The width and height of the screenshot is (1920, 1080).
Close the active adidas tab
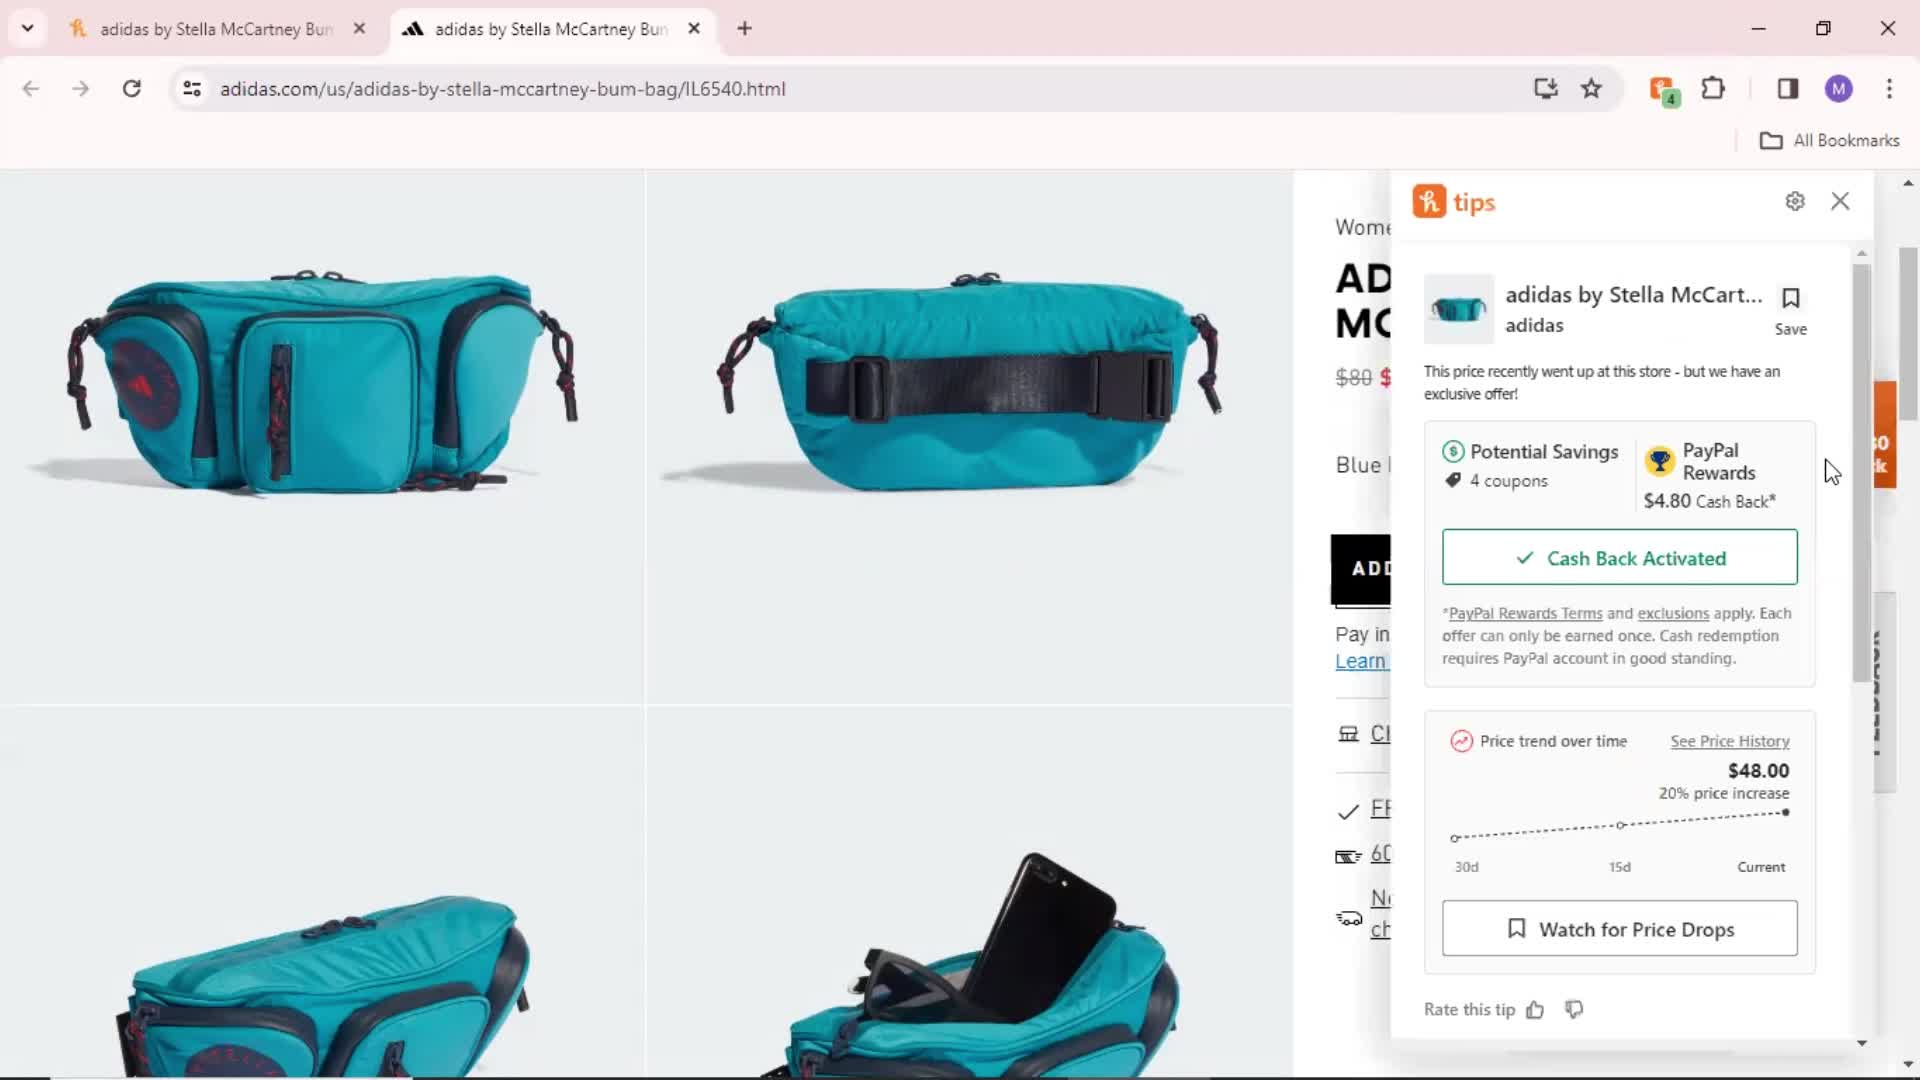(694, 29)
